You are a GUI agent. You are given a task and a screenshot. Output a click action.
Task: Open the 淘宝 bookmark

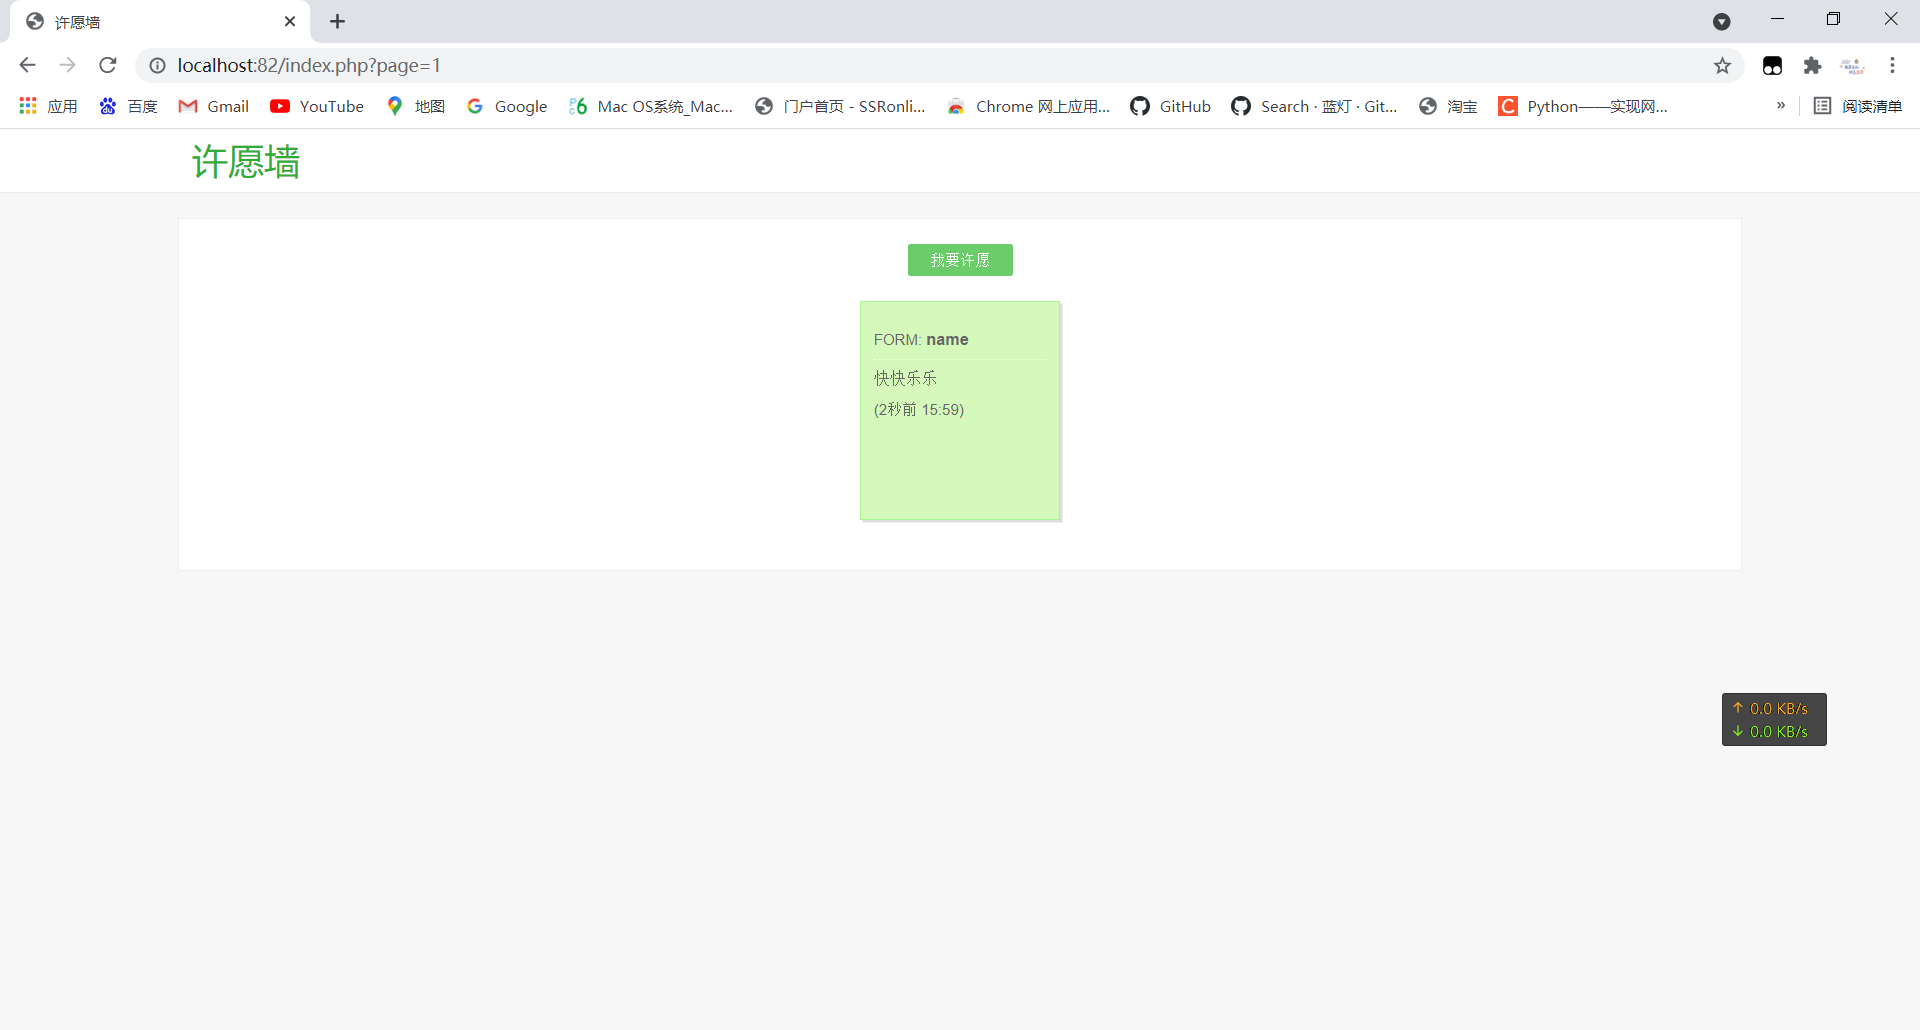pos(1447,106)
